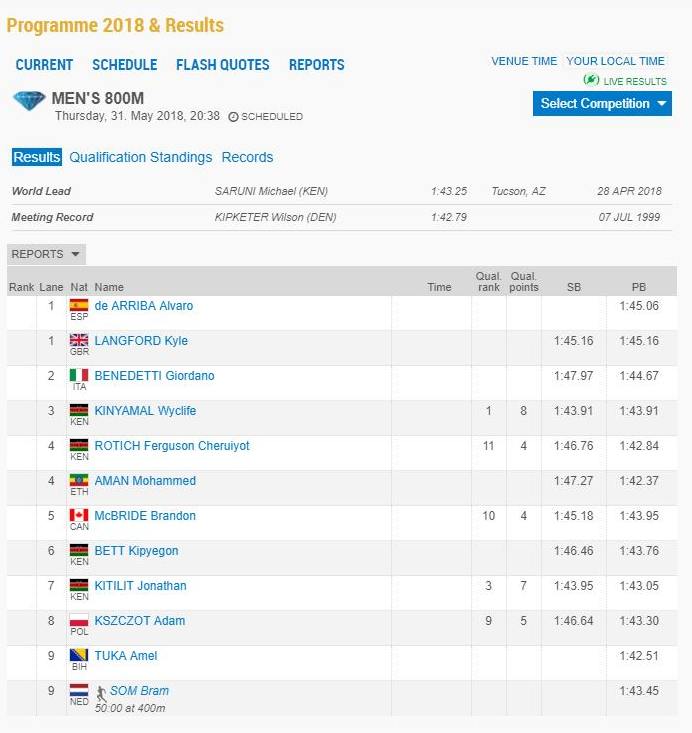
Task: Switch to Qualification Standings tab
Action: pyautogui.click(x=140, y=157)
